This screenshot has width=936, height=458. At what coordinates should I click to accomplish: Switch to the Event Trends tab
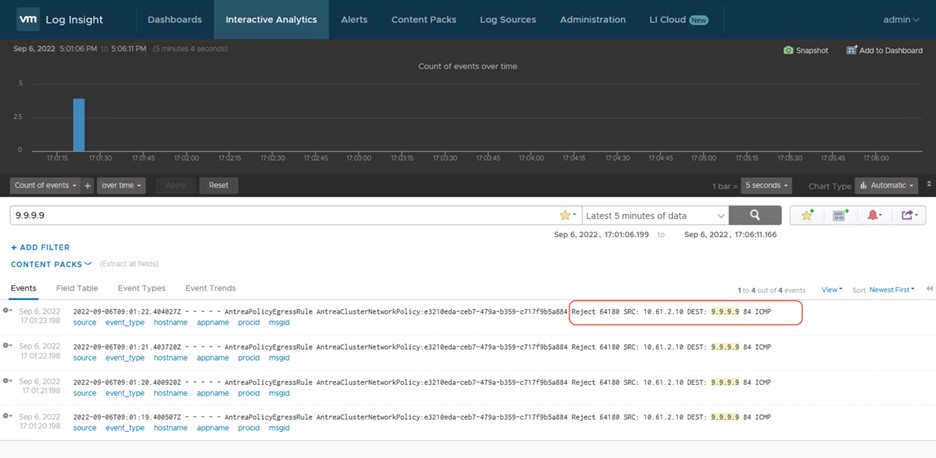(210, 288)
